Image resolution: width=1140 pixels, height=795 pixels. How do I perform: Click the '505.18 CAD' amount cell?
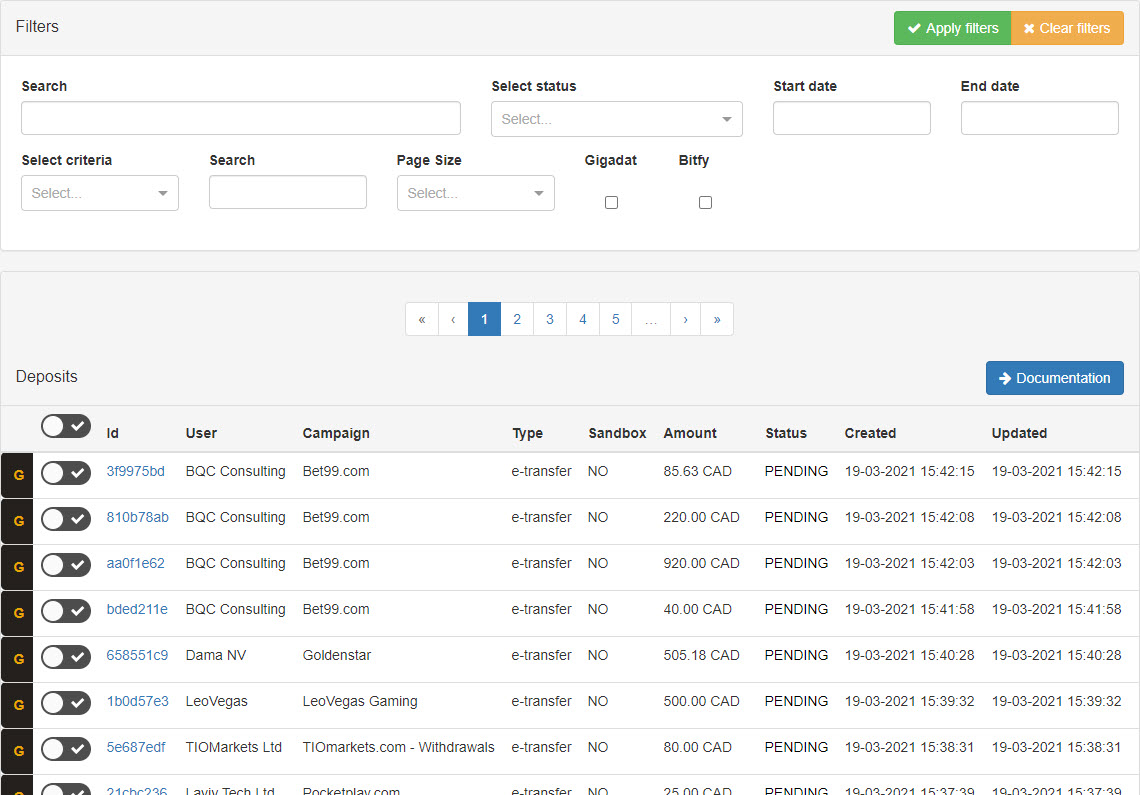point(701,655)
